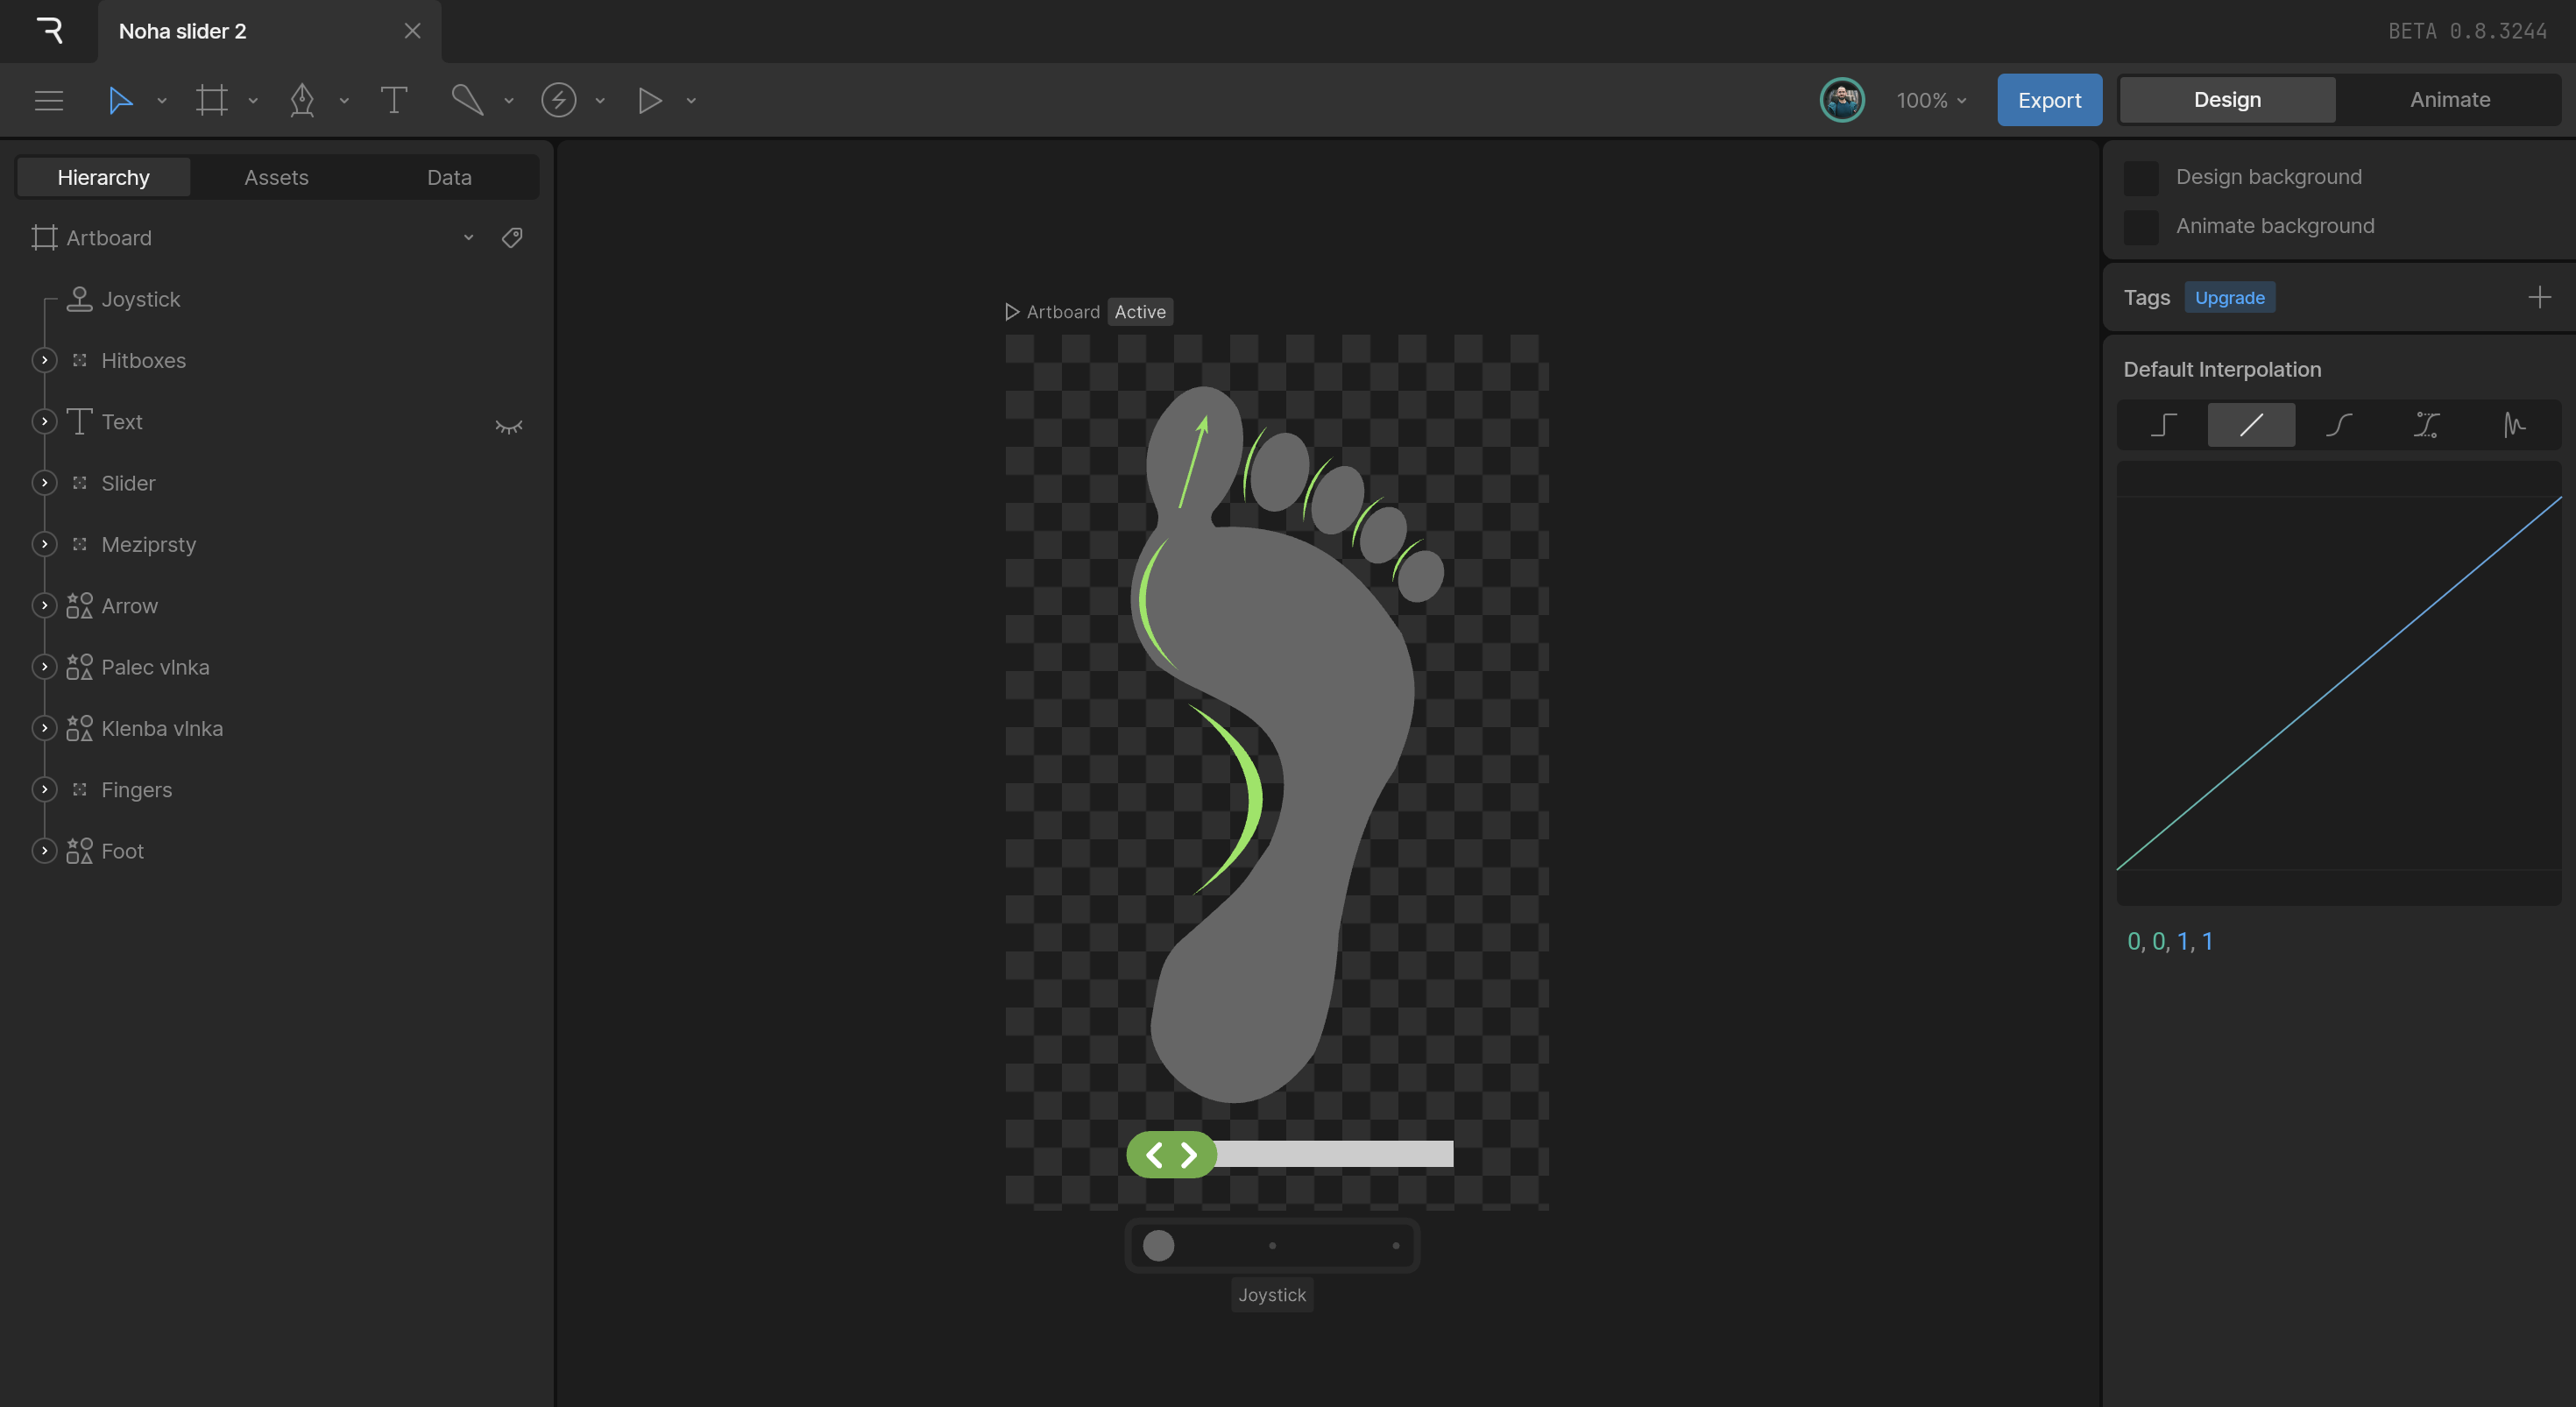Click the Text layer icon
Screen dimensions: 2576x1407
click(x=79, y=422)
